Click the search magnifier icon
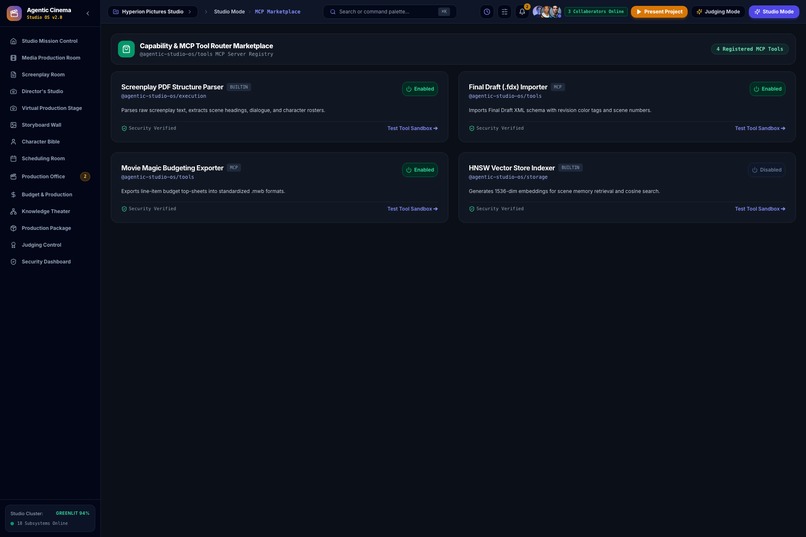The image size is (806, 537). [333, 12]
